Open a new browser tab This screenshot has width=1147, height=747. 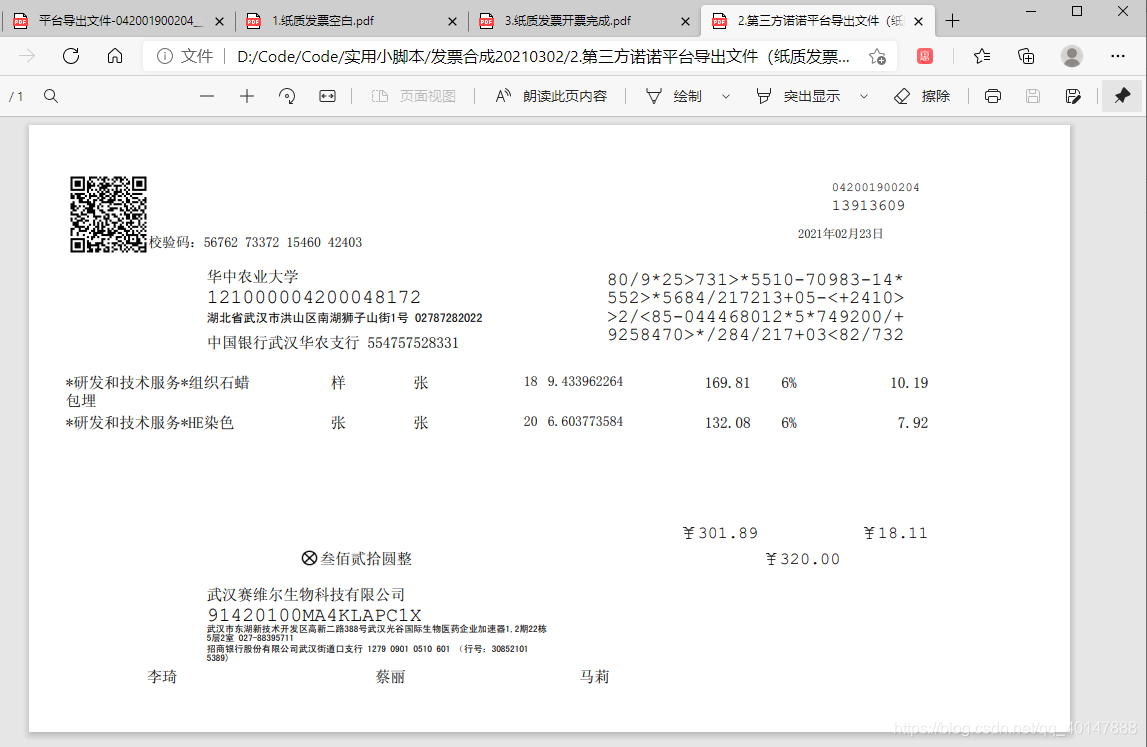pos(952,21)
